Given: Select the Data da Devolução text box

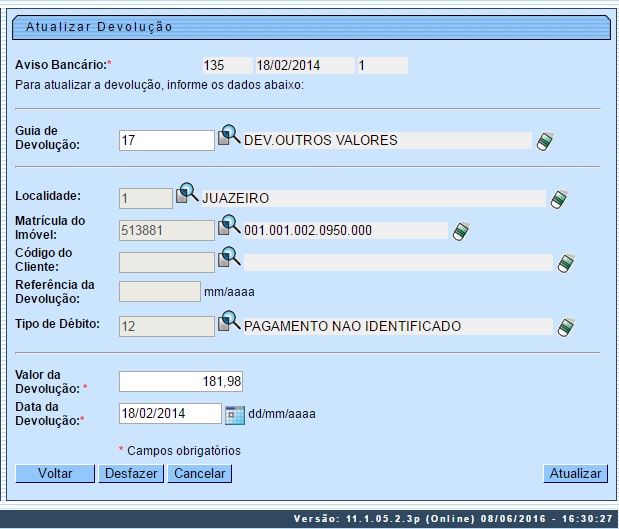Looking at the screenshot, I should (x=169, y=413).
